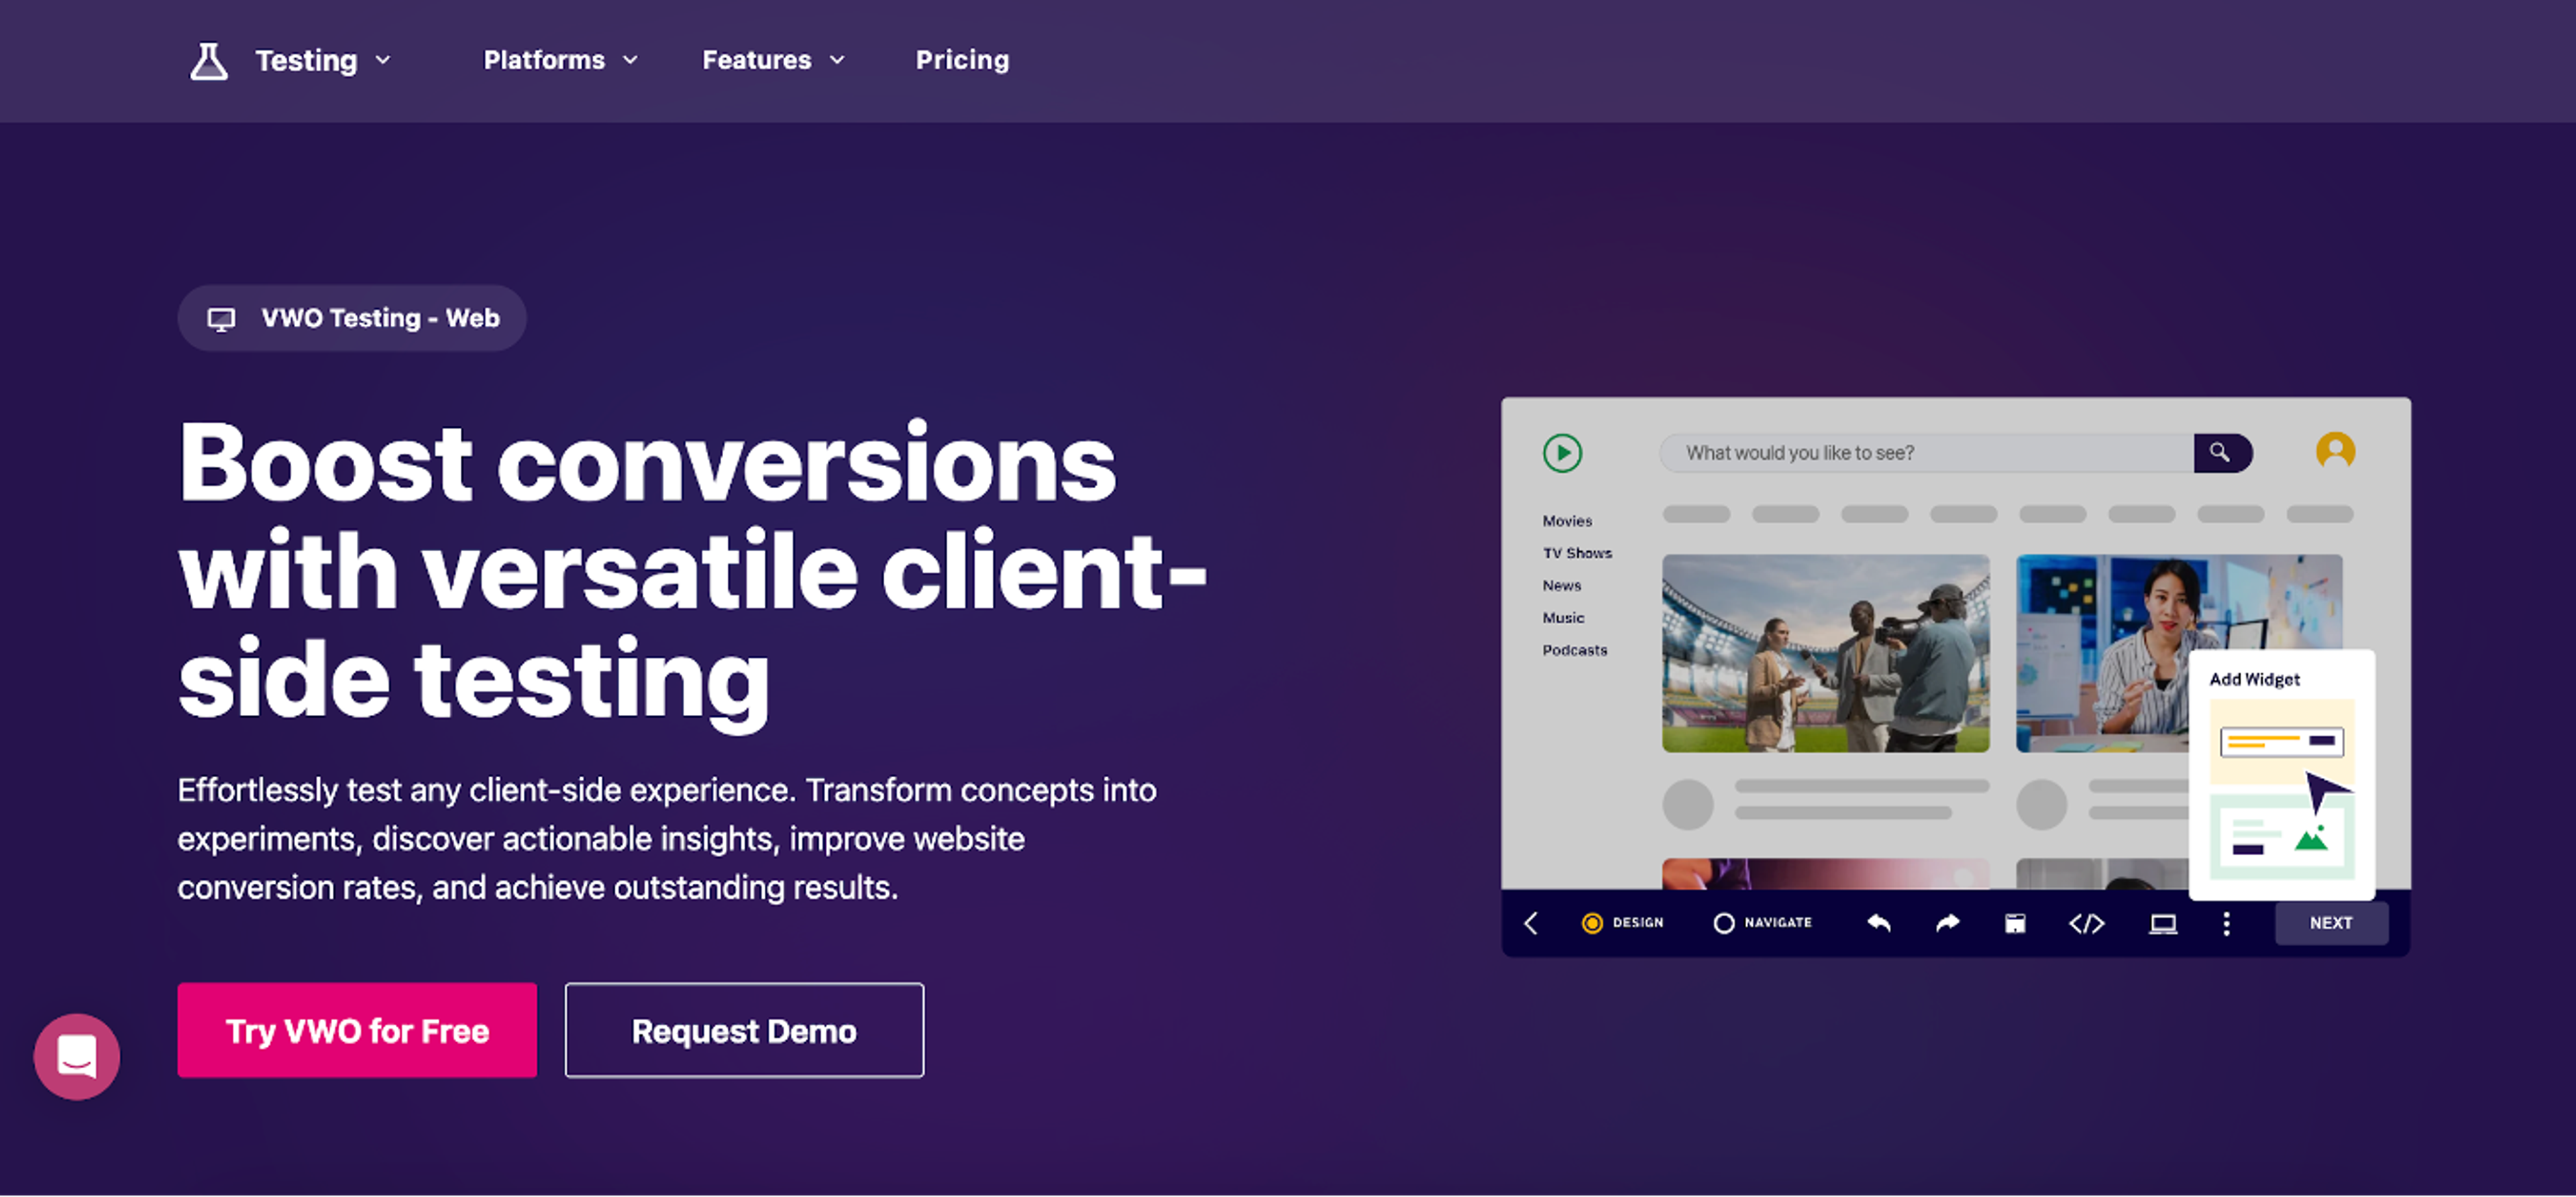Select Movies in the sidebar
The image size is (2576, 1197).
1567,521
